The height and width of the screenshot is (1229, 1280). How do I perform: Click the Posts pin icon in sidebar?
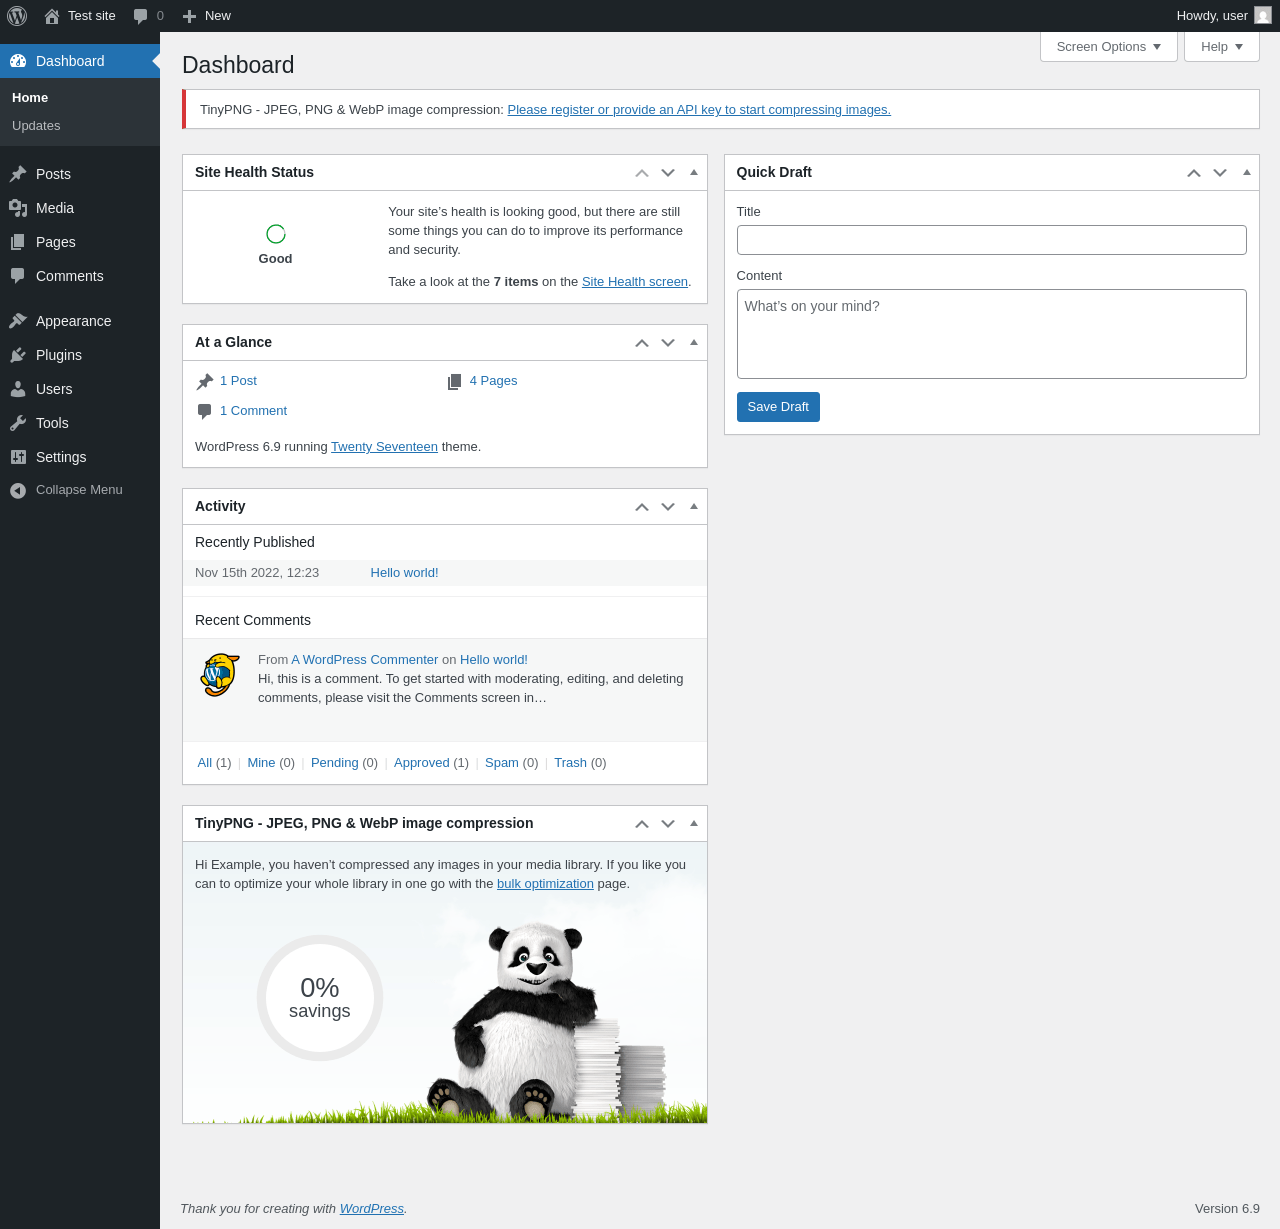18,174
